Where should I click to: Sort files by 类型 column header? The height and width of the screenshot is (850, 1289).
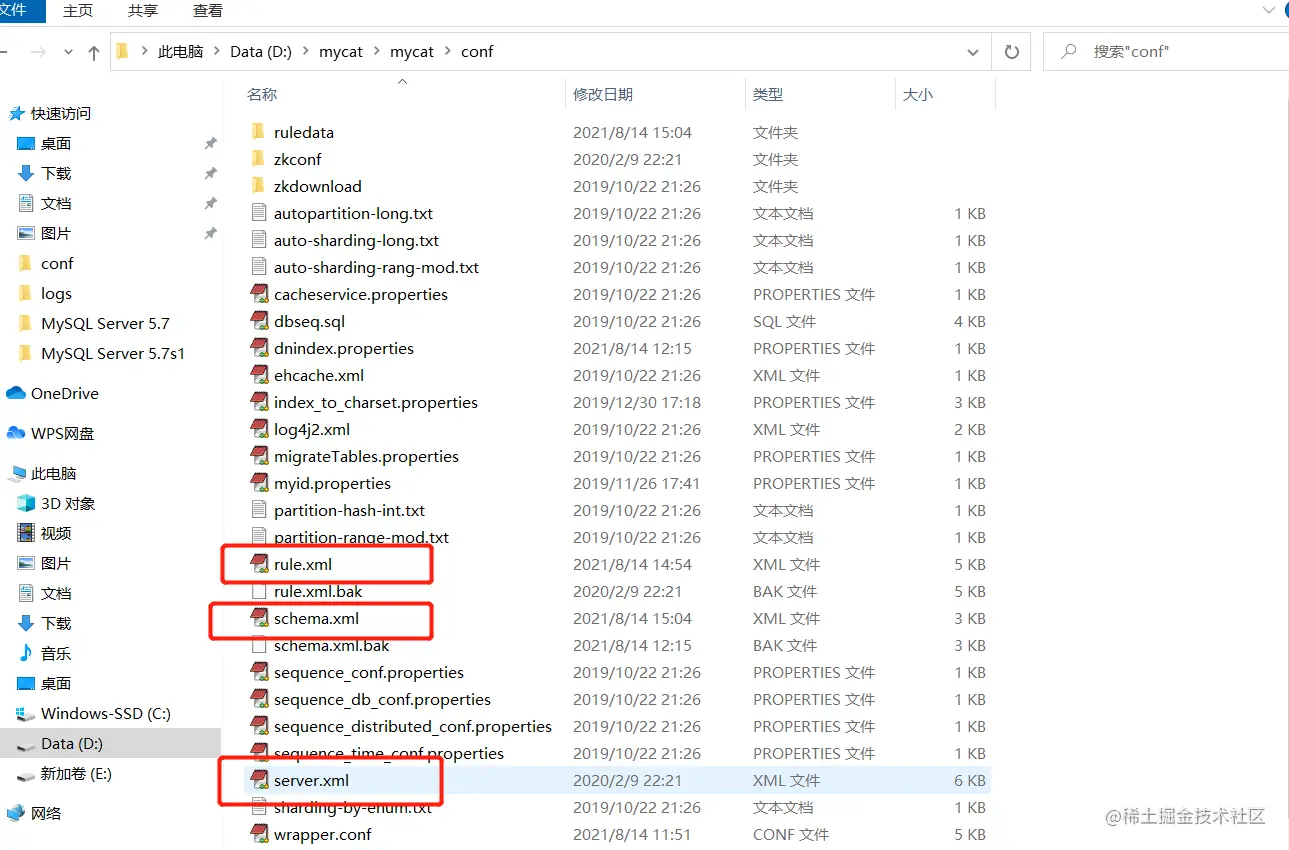768,94
